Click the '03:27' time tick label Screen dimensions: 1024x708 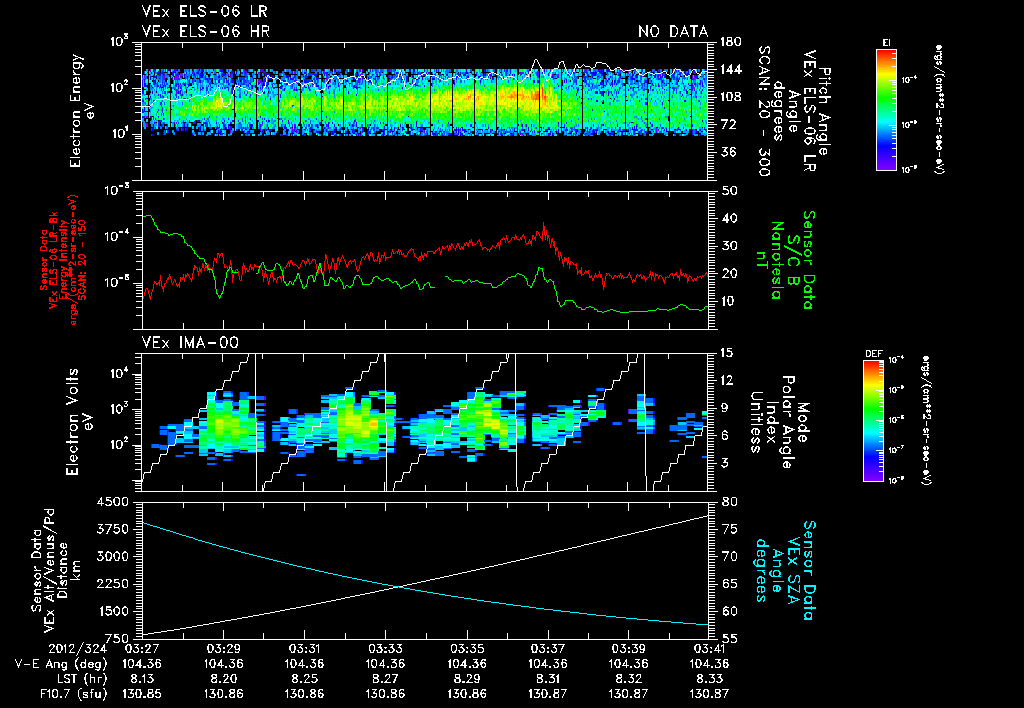pyautogui.click(x=141, y=649)
